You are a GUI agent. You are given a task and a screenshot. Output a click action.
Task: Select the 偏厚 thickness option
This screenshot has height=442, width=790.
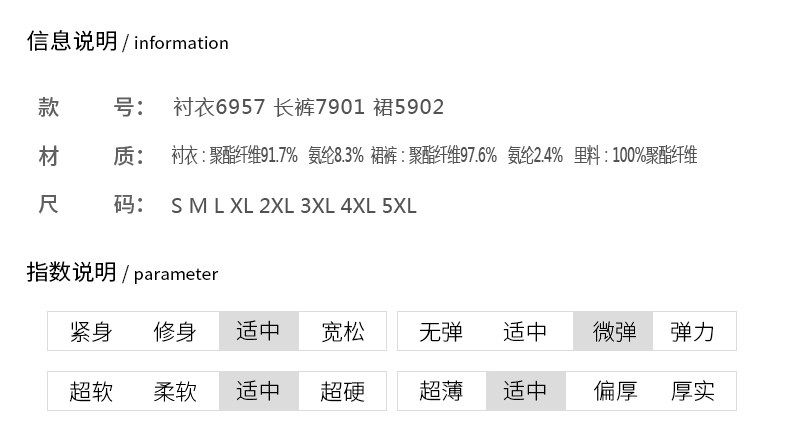pyautogui.click(x=615, y=391)
